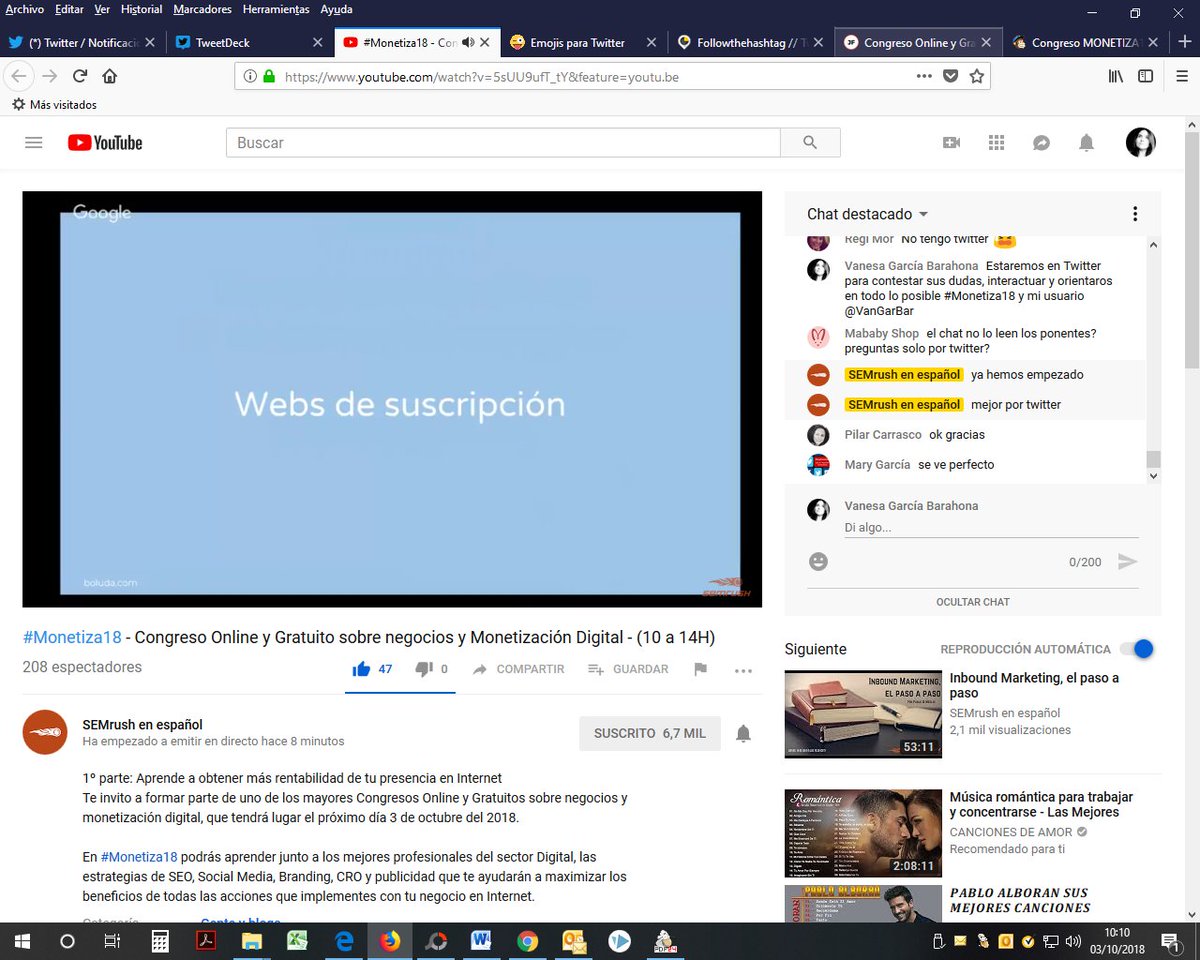Screen dimensions: 1200x960
Task: Open the site info padlock icon
Action: pos(268,76)
